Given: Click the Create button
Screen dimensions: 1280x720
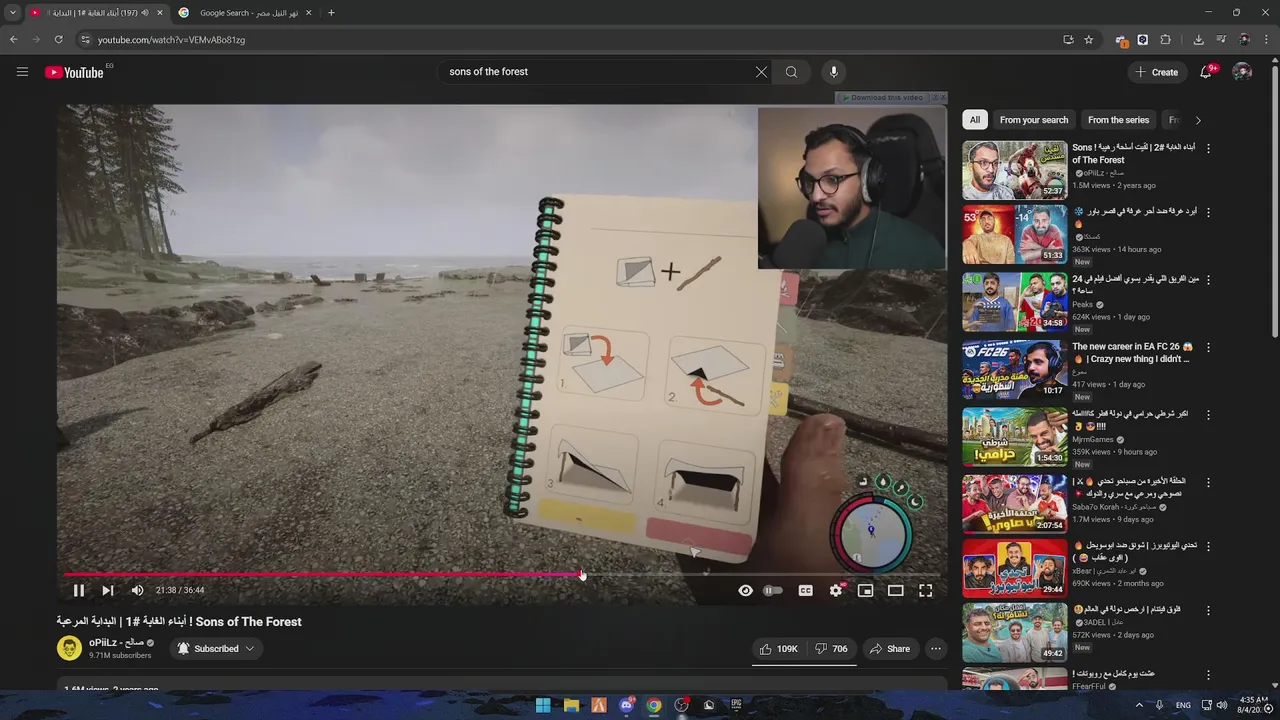Looking at the screenshot, I should pos(1157,72).
